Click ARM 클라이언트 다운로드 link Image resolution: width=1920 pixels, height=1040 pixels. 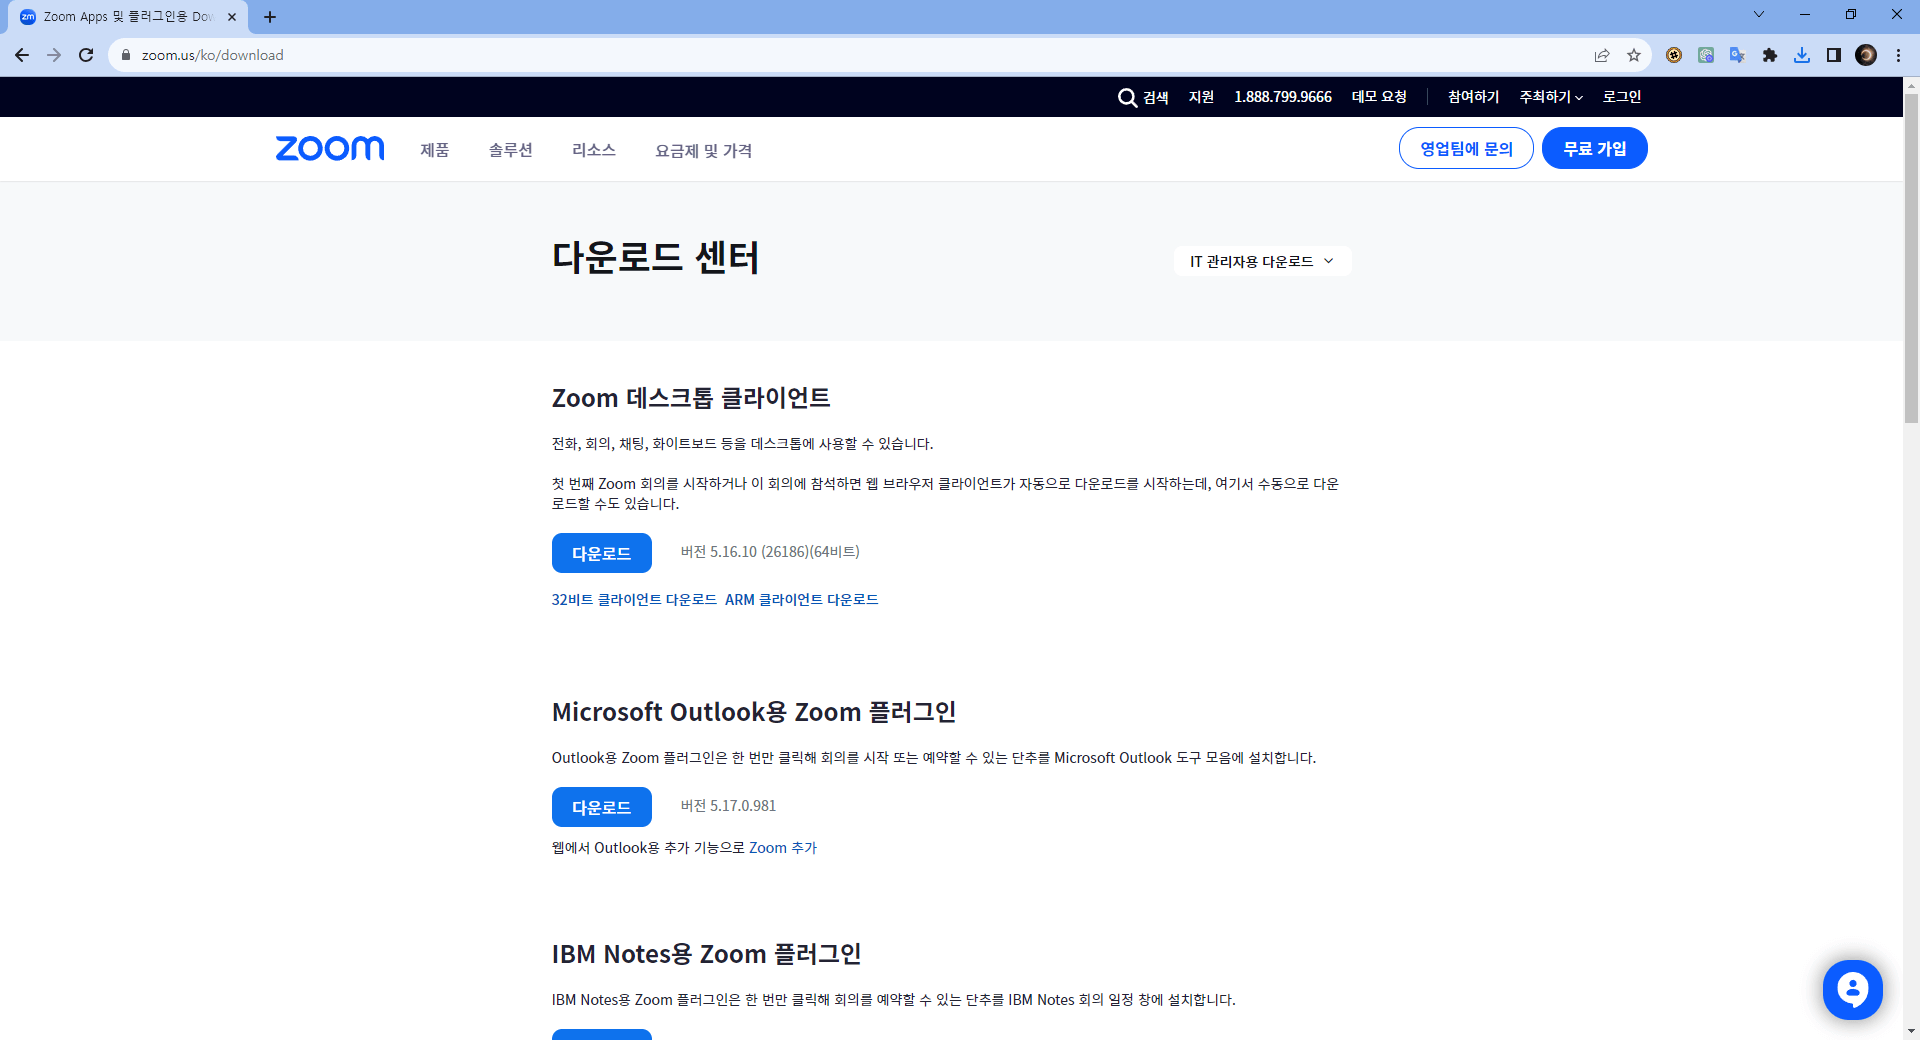802,600
